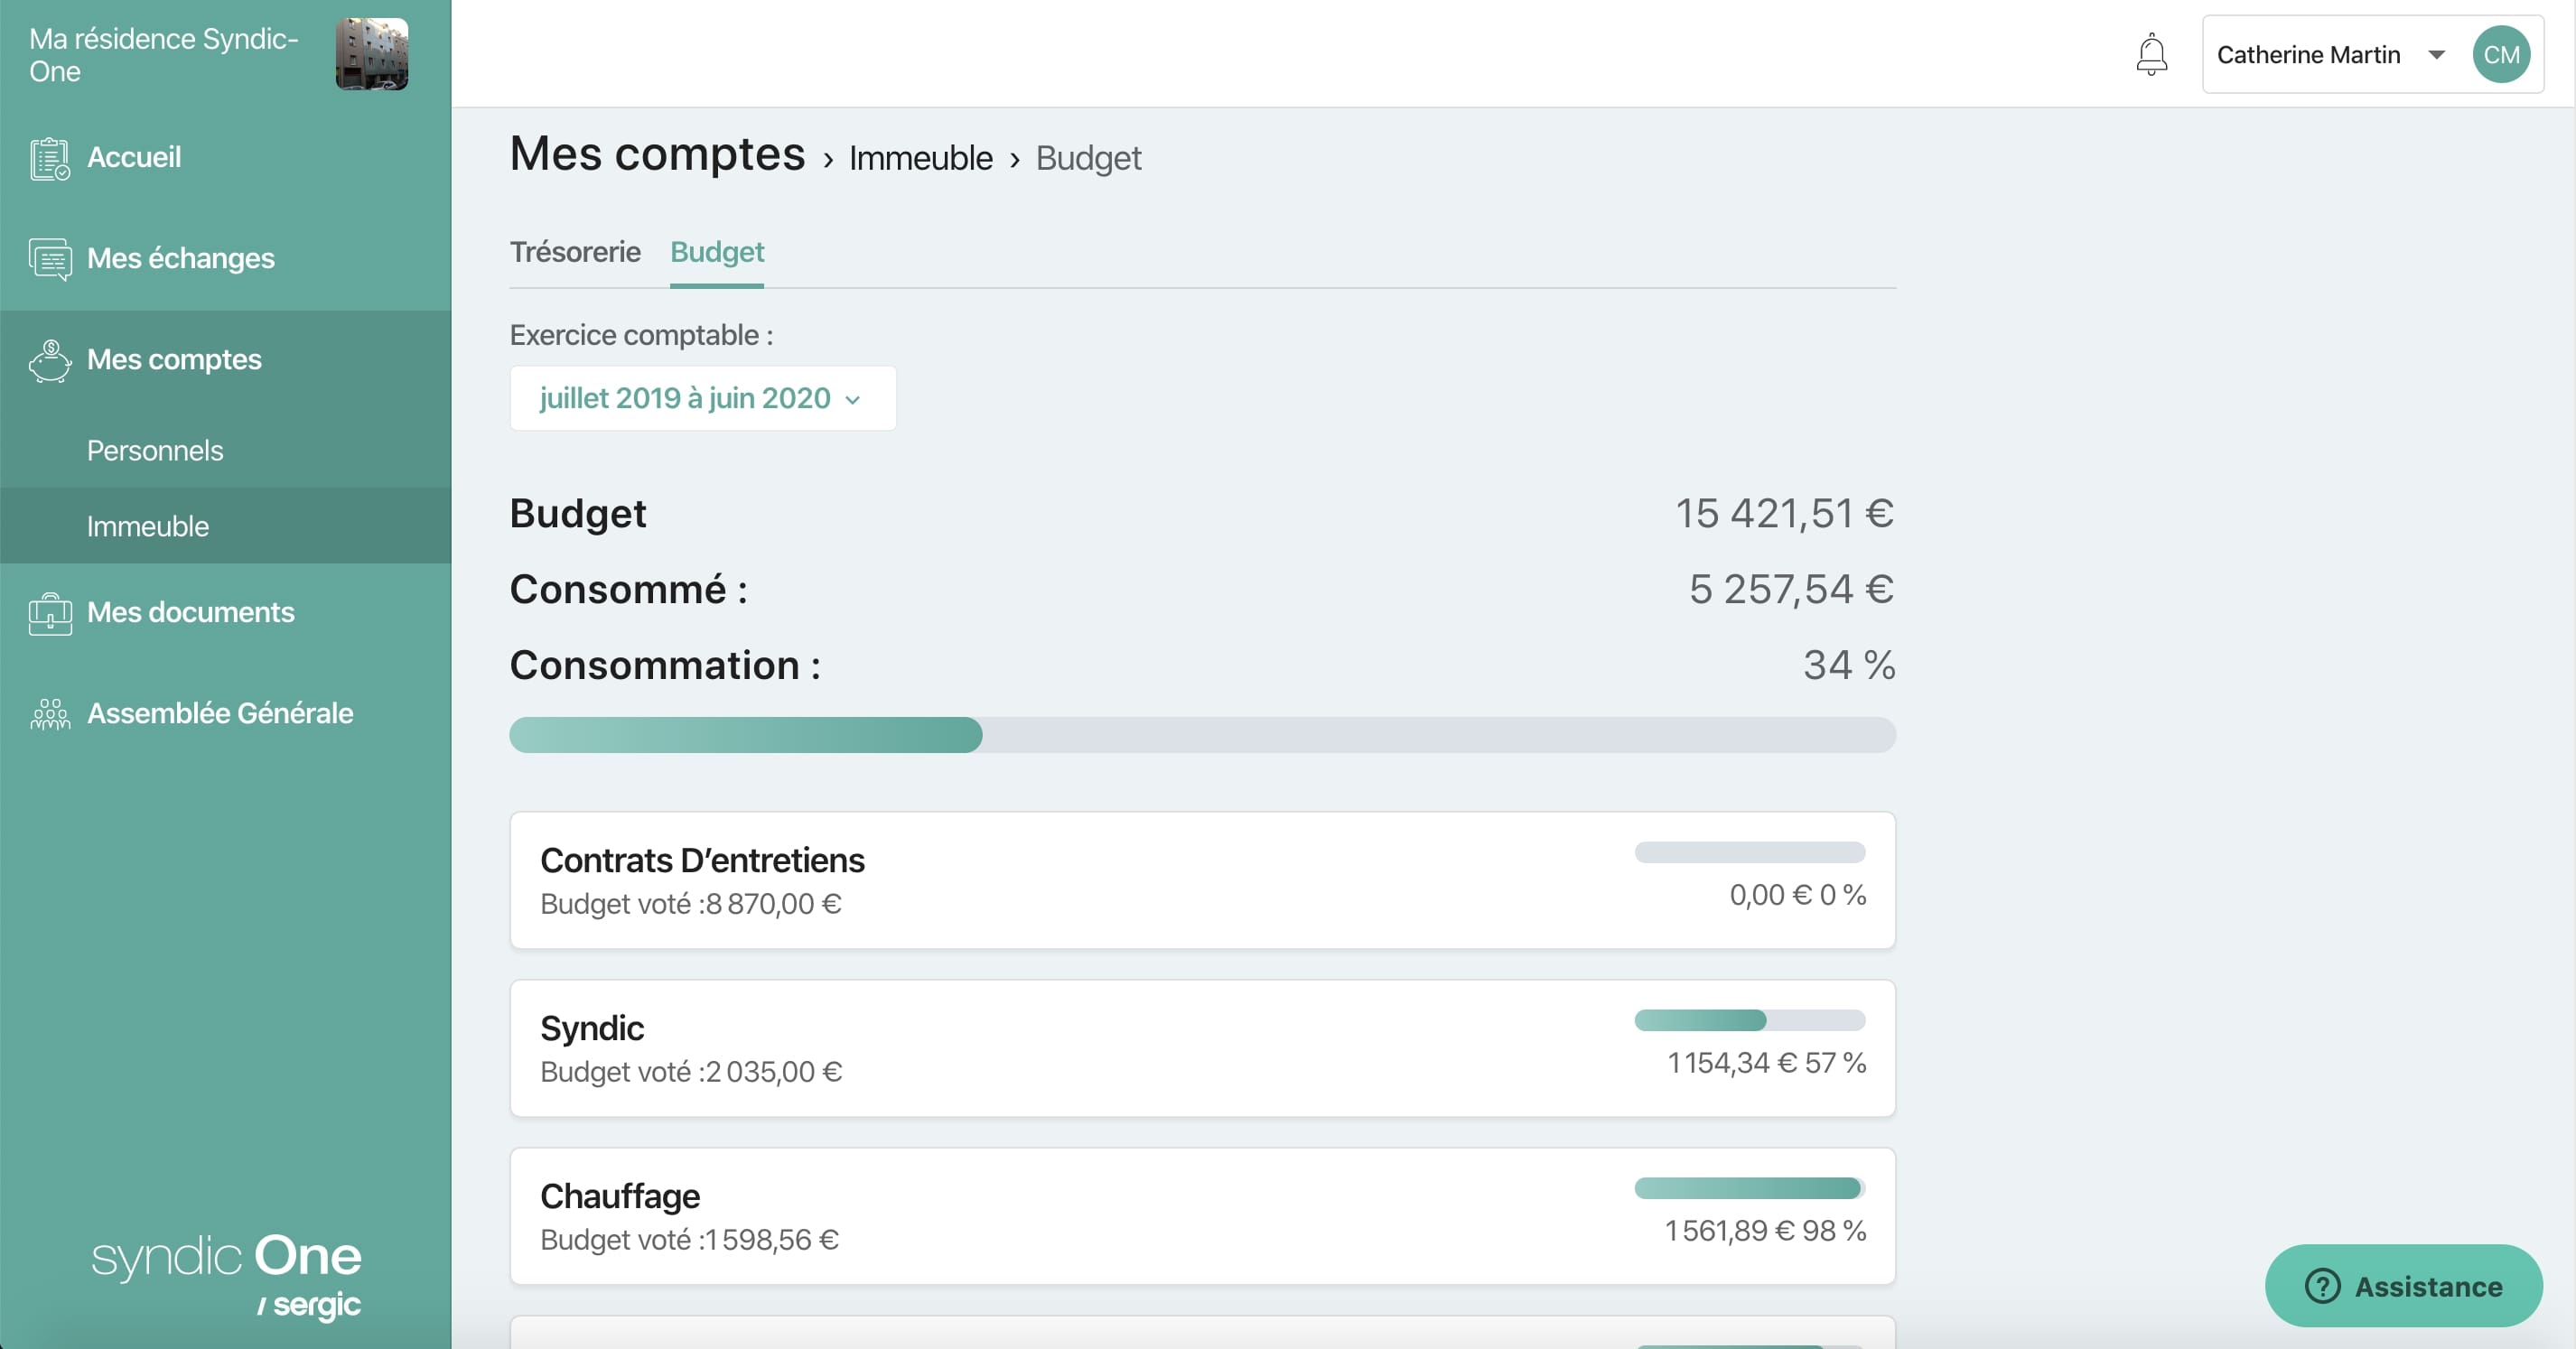The image size is (2576, 1349).
Task: Click the Assistance question mark icon
Action: 2322,1286
